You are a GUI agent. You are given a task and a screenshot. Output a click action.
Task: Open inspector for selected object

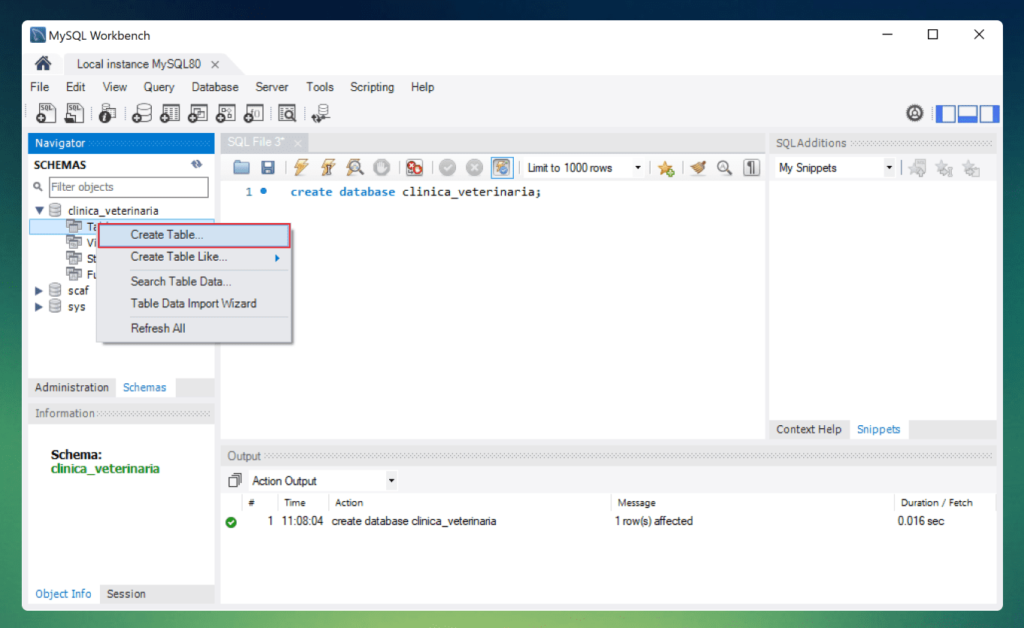pos(107,114)
